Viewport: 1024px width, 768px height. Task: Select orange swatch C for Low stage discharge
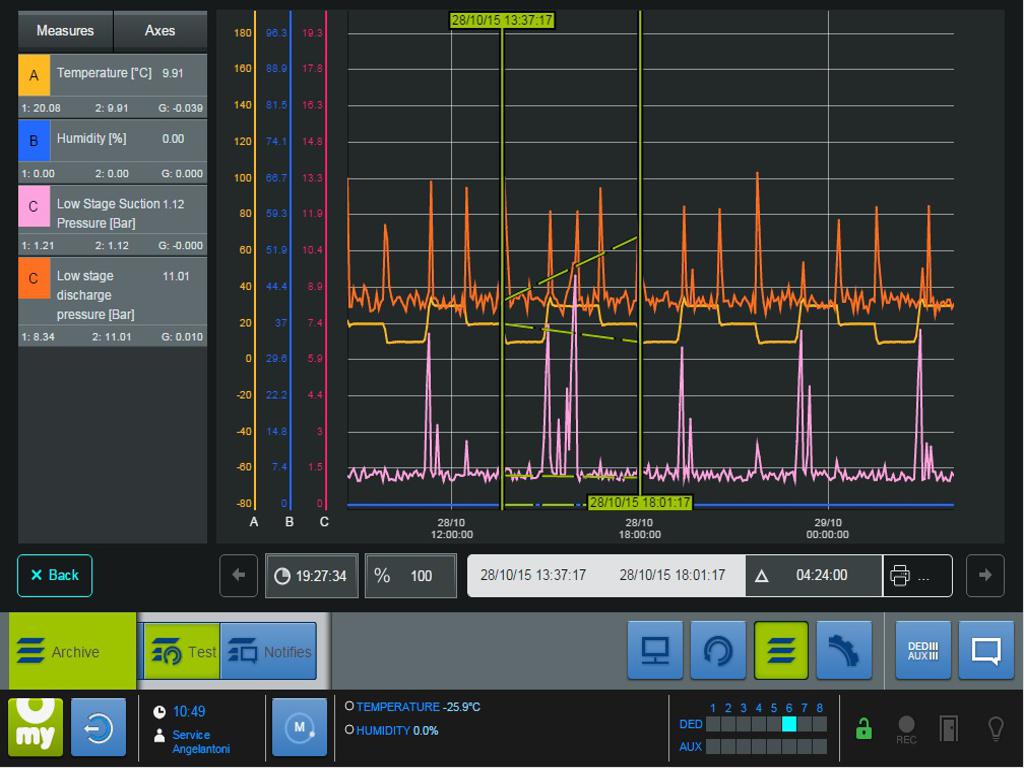(34, 278)
